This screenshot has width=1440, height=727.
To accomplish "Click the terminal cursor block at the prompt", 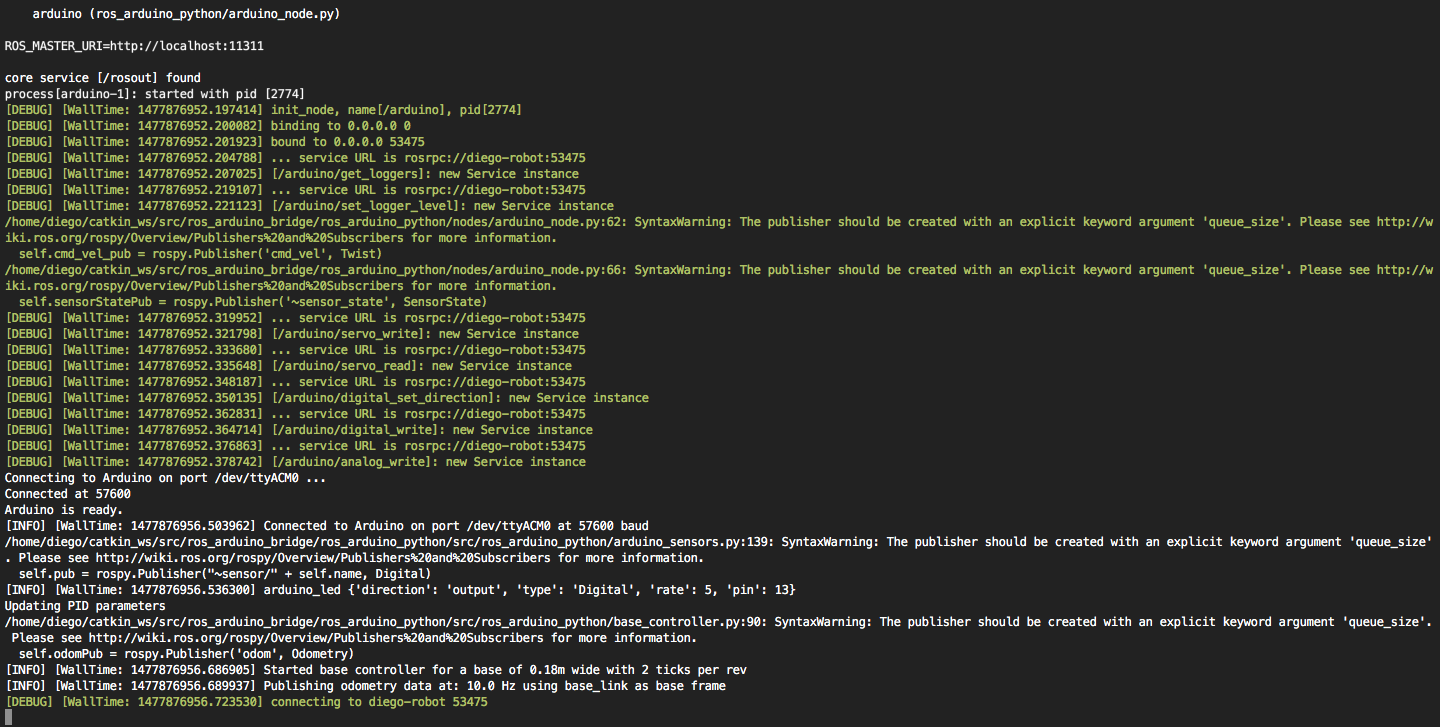I will pyautogui.click(x=9, y=717).
